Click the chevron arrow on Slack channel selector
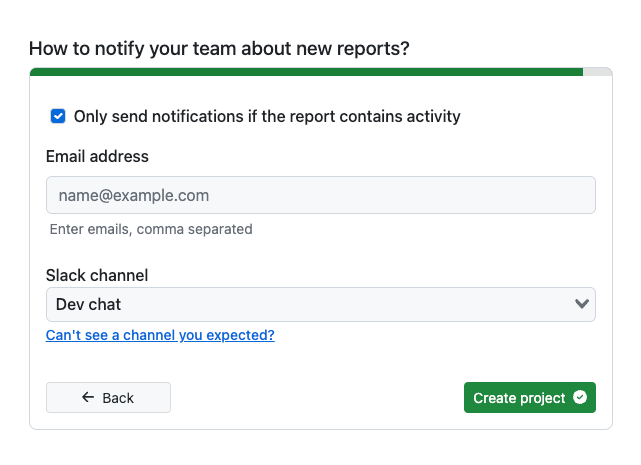The width and height of the screenshot is (641, 465). coord(581,304)
